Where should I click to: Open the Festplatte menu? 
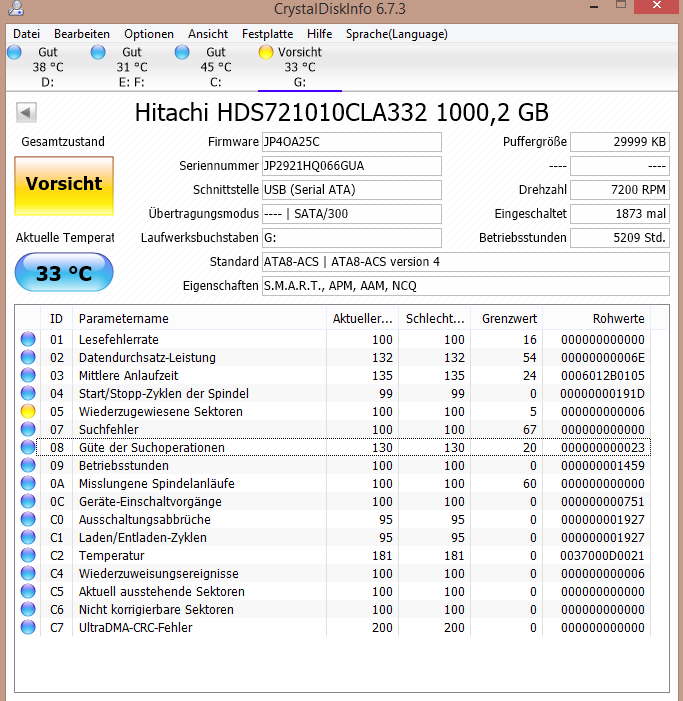pyautogui.click(x=267, y=34)
